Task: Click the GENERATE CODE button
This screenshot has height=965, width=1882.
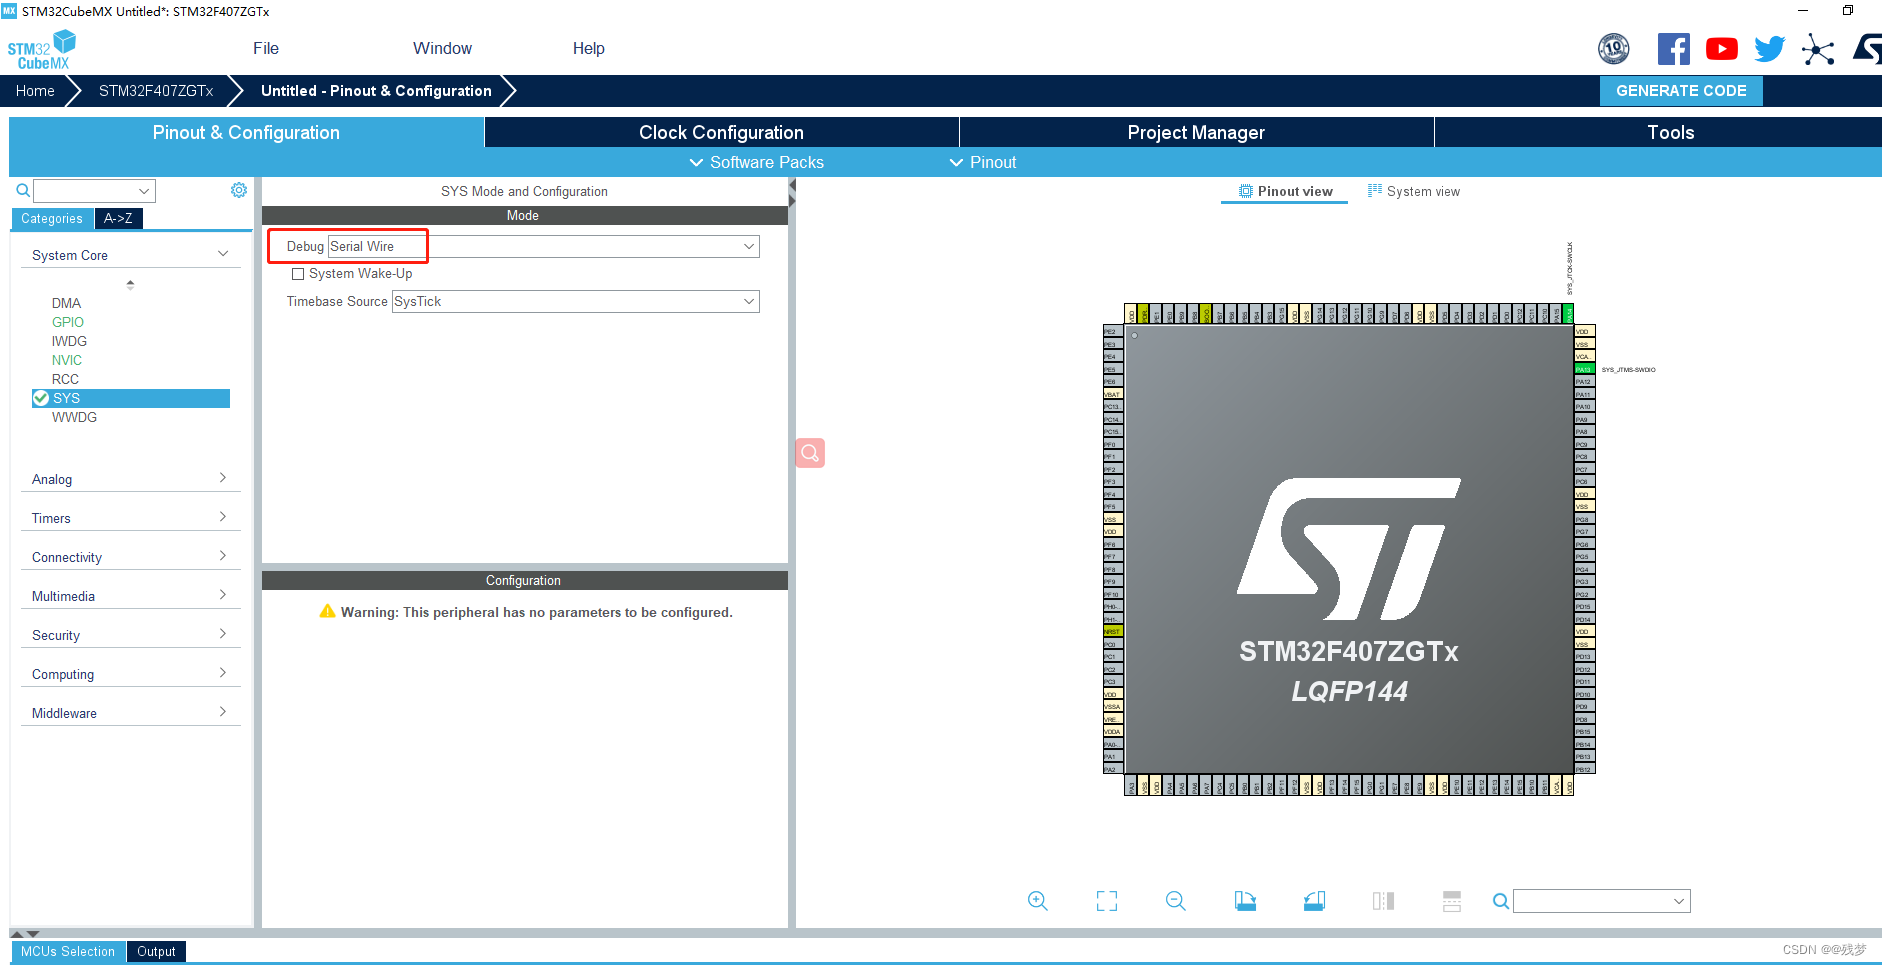Action: tap(1681, 90)
